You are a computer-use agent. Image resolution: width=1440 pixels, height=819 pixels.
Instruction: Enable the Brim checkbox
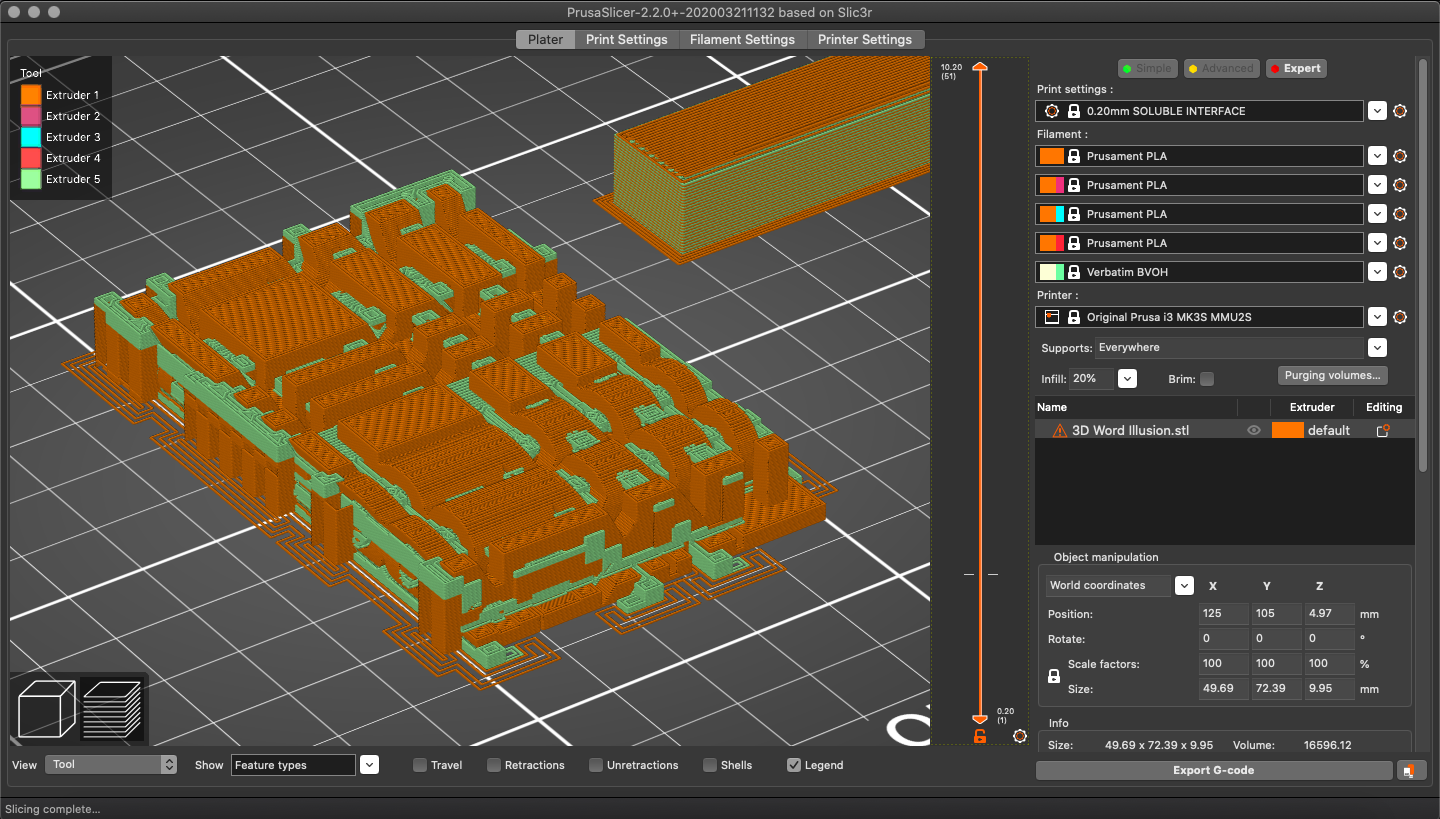[1207, 379]
